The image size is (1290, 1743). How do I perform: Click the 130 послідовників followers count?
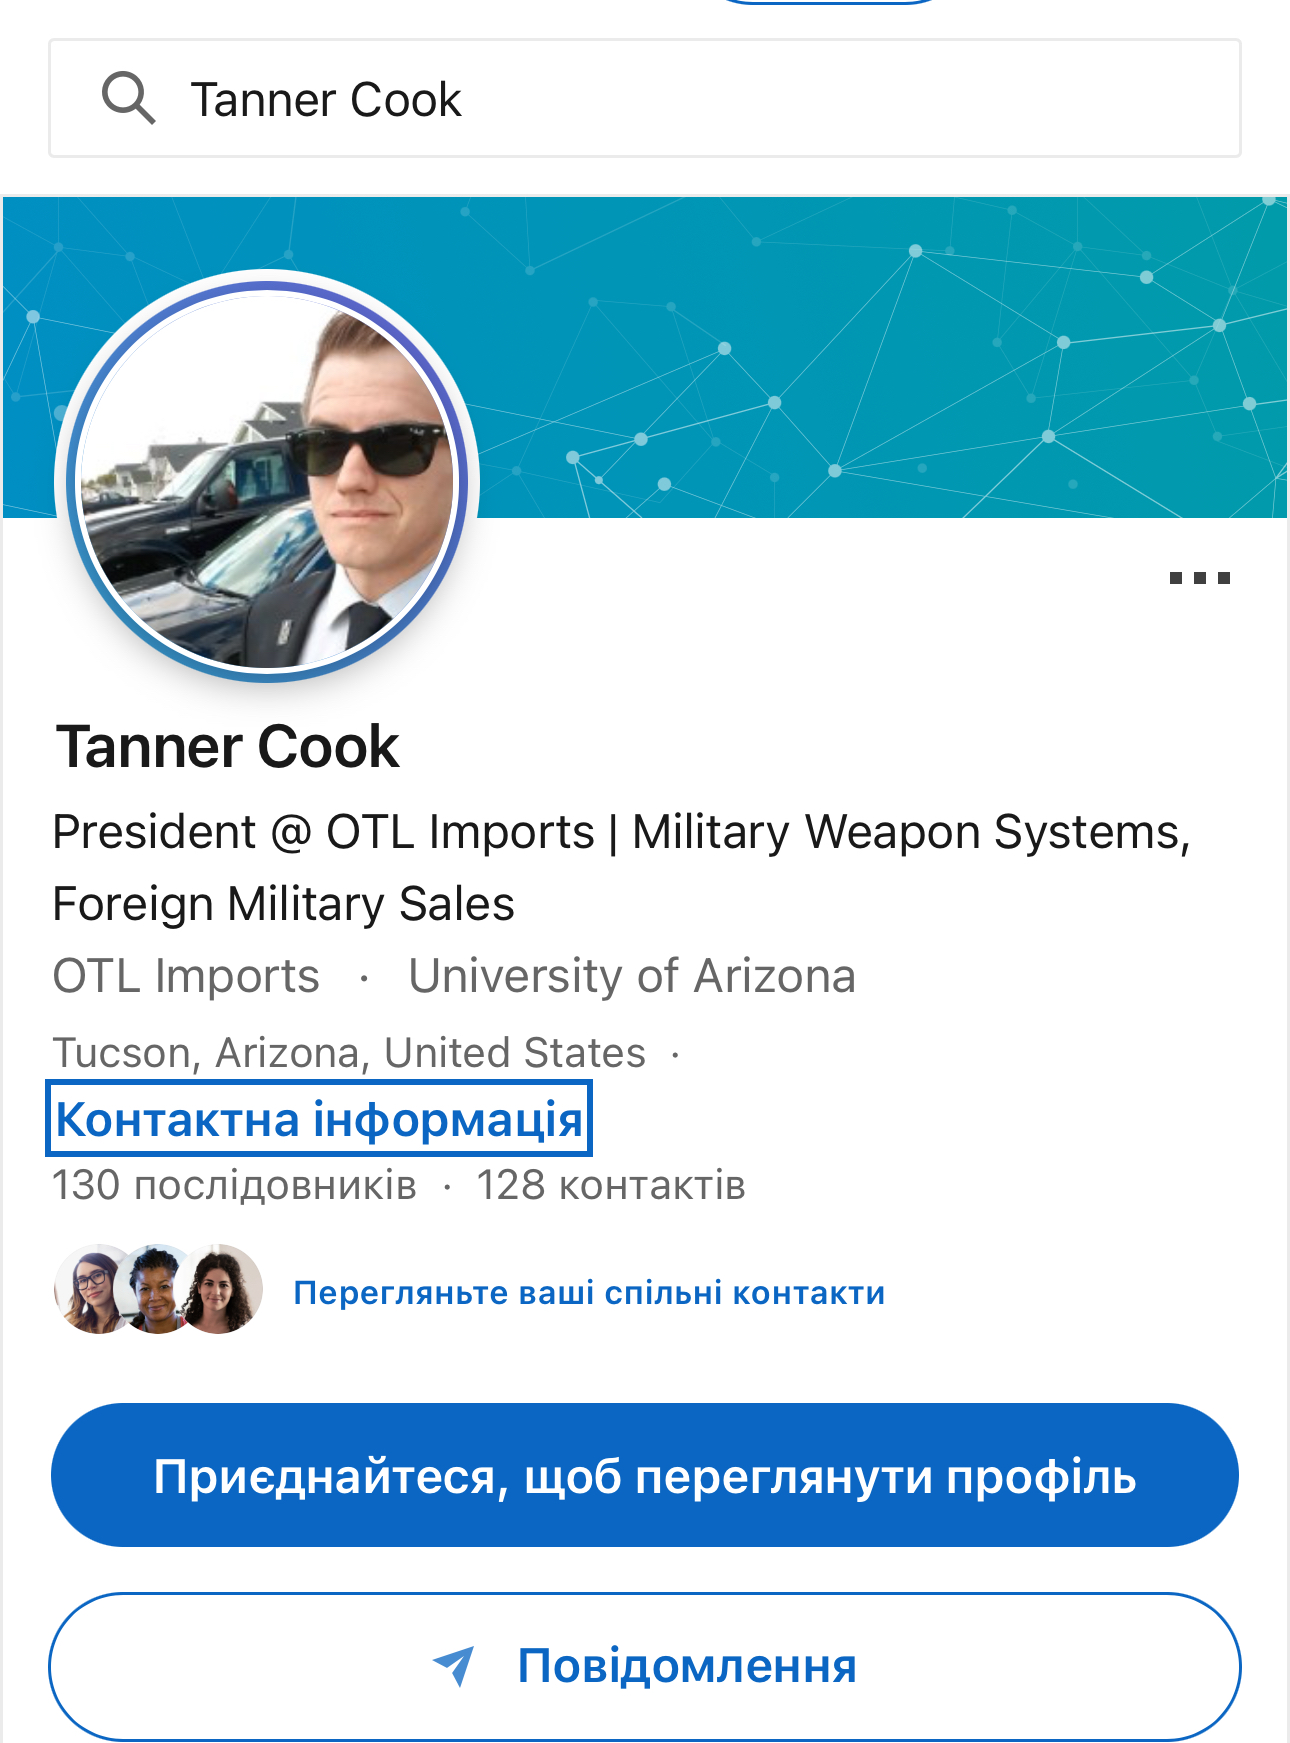point(234,1185)
